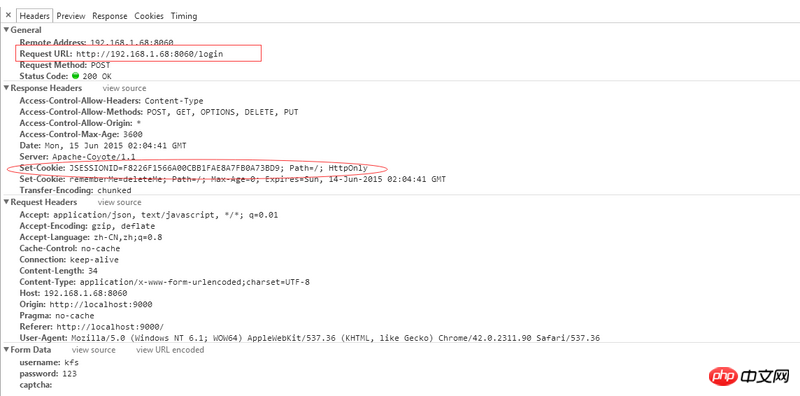Open the Timing tab
This screenshot has width=800, height=396.
tap(184, 16)
